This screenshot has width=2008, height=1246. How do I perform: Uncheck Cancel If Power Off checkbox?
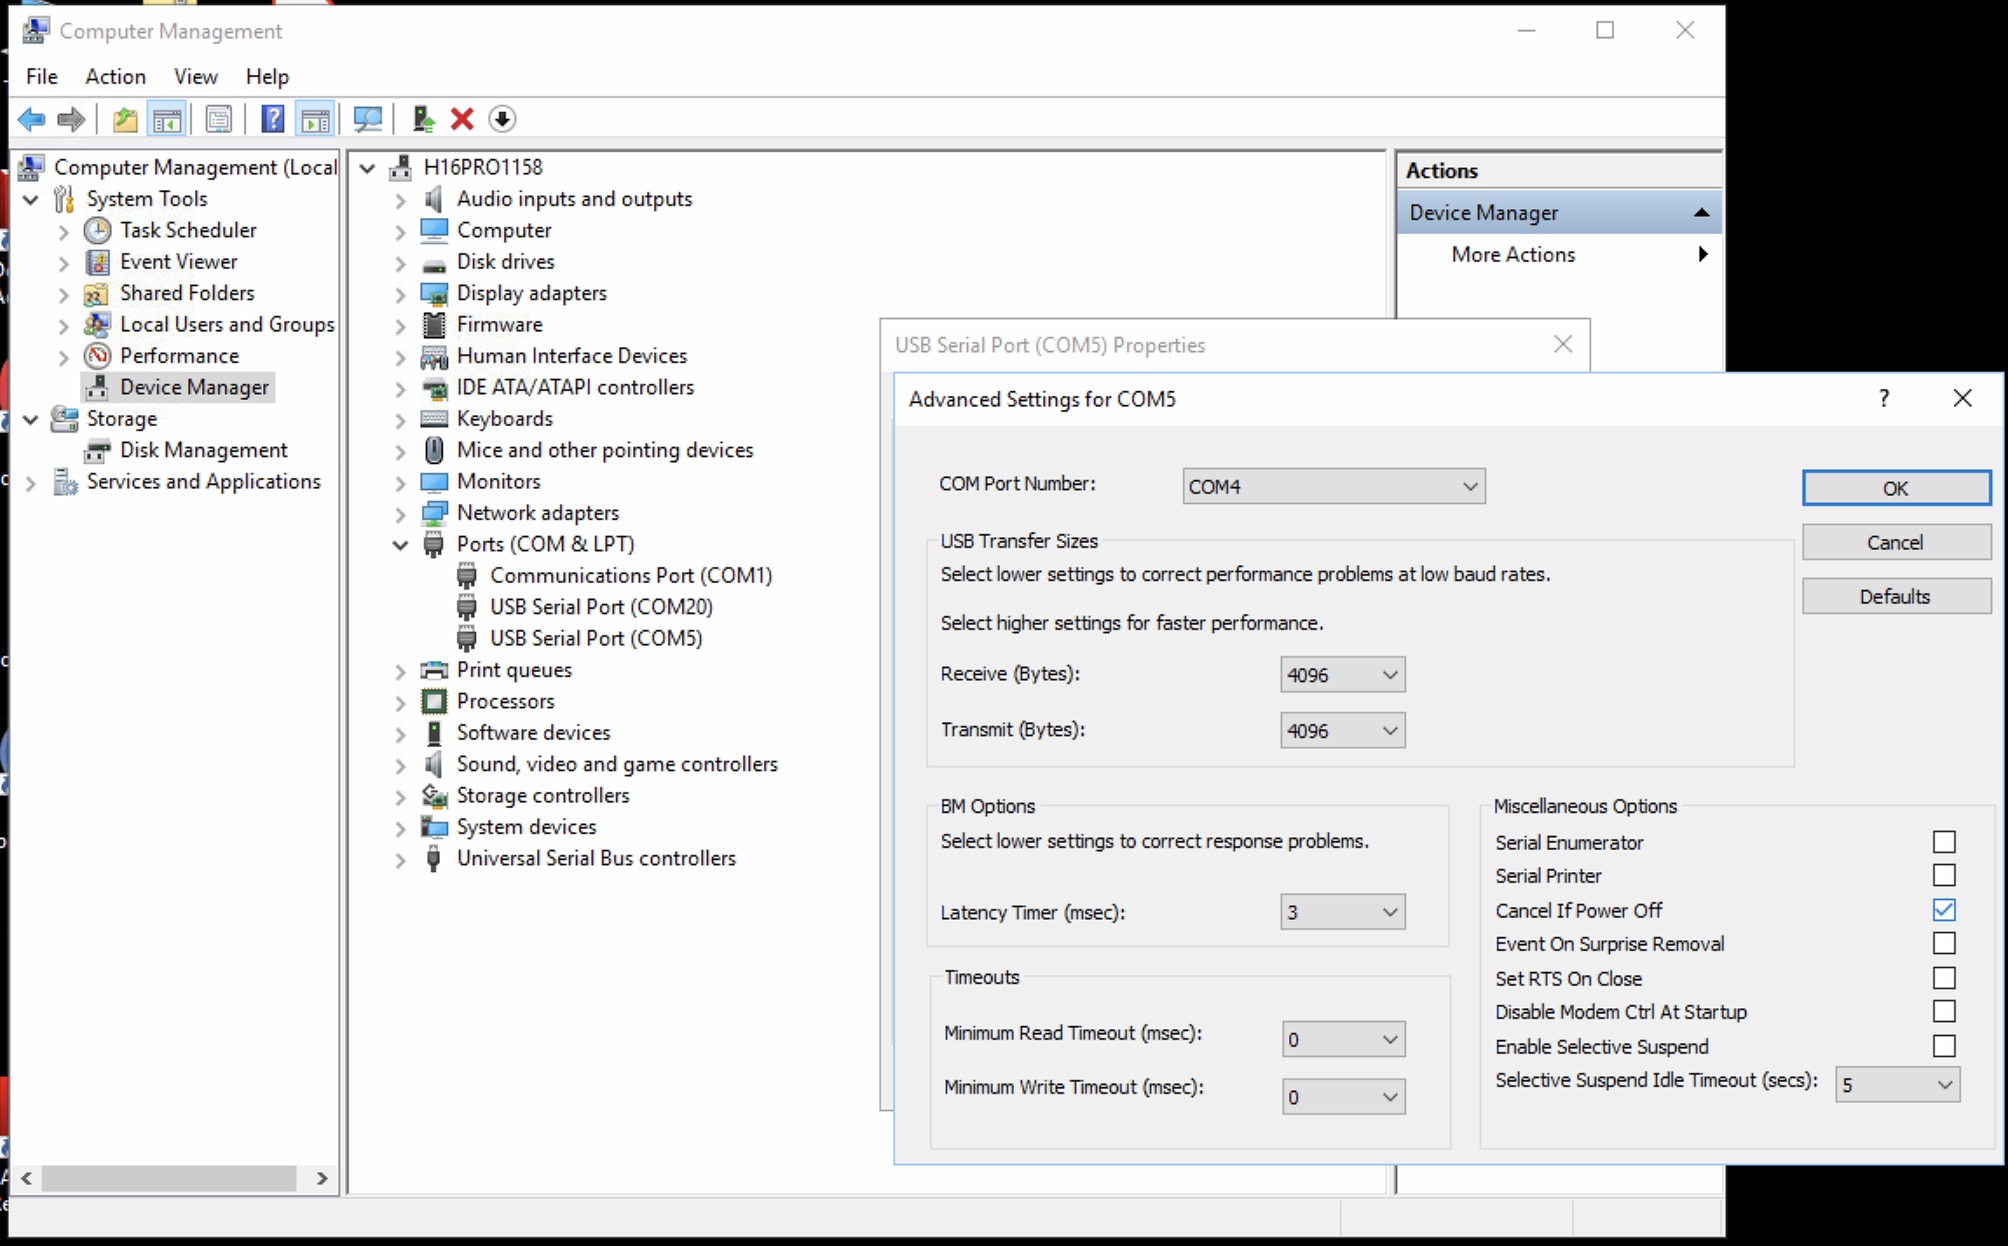(x=1944, y=910)
